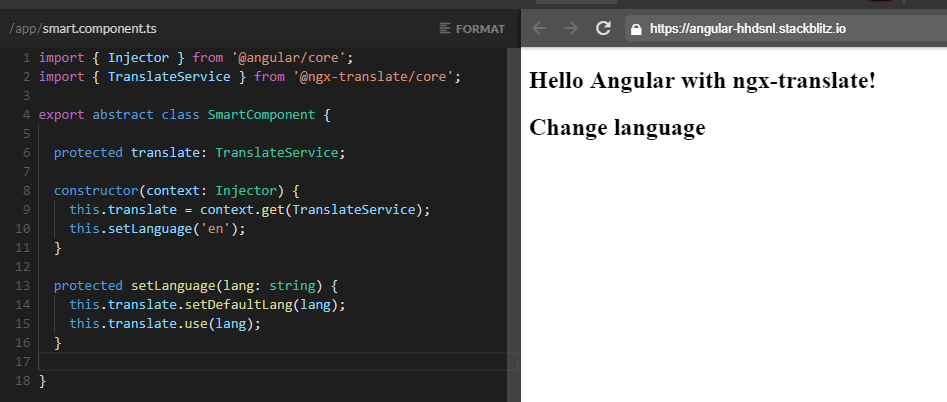
Task: Click 'Injector' in the line 1 import
Action: 138,58
